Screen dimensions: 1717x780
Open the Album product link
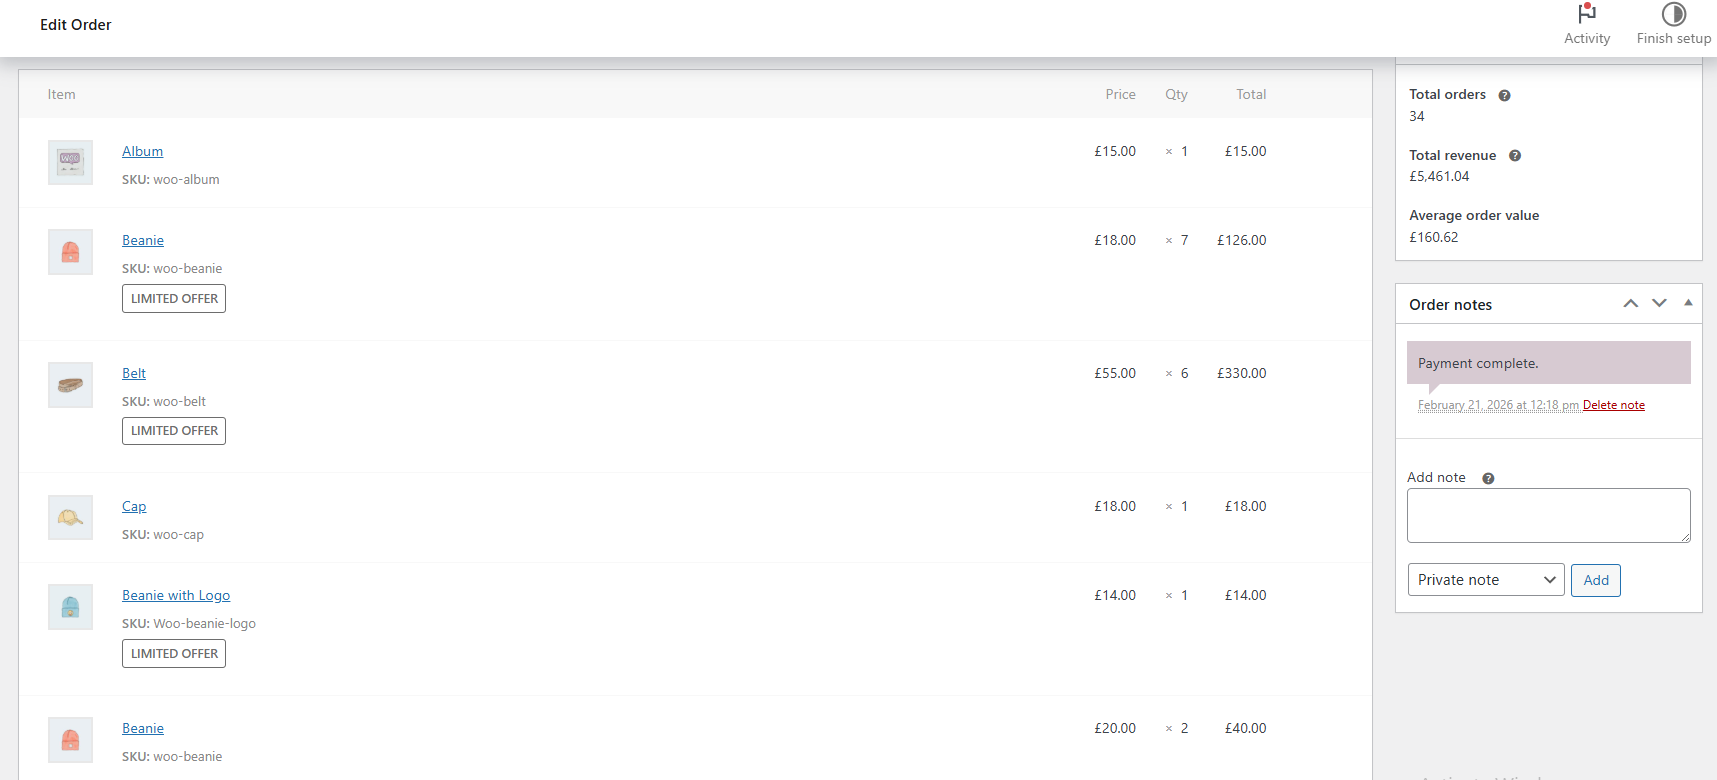(x=142, y=151)
